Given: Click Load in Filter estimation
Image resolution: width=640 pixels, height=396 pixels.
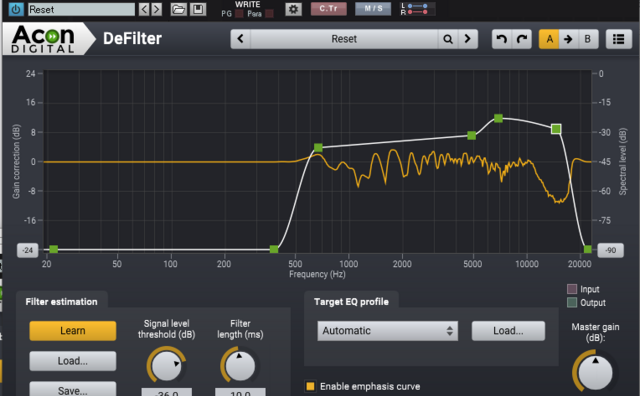Looking at the screenshot, I should point(73,361).
